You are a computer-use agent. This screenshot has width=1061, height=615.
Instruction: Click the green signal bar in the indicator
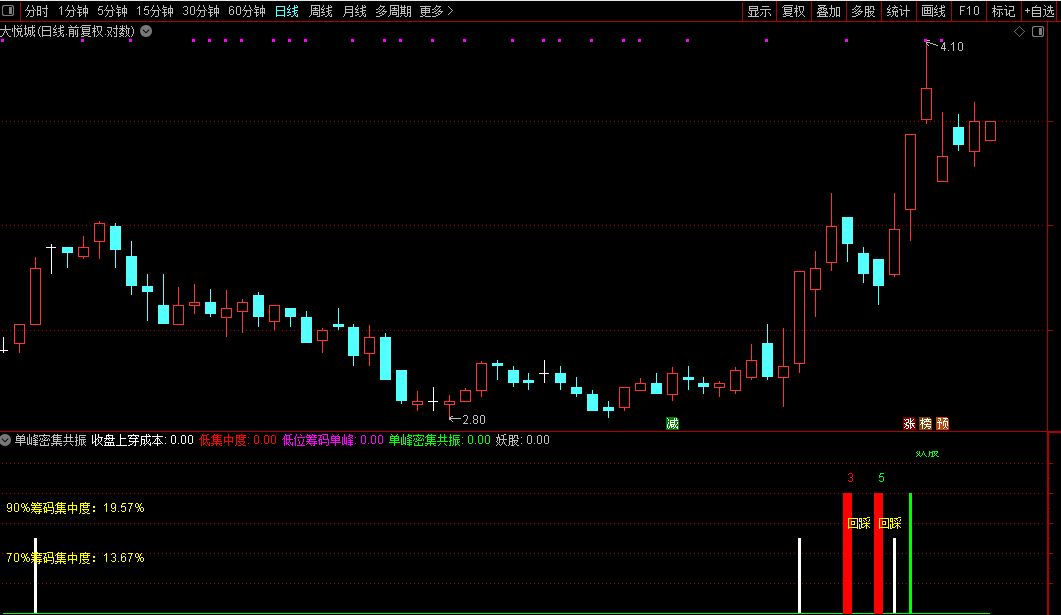(911, 553)
